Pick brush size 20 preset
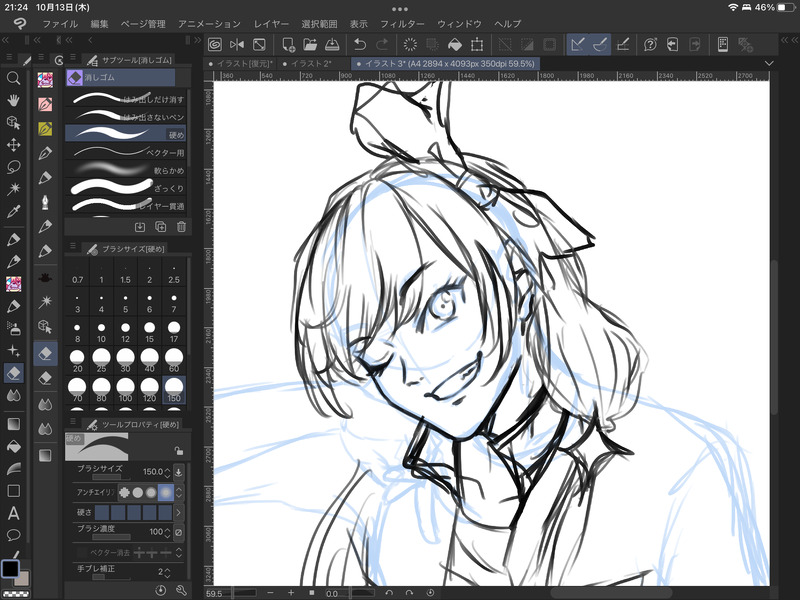This screenshot has height=600, width=800. 77,361
